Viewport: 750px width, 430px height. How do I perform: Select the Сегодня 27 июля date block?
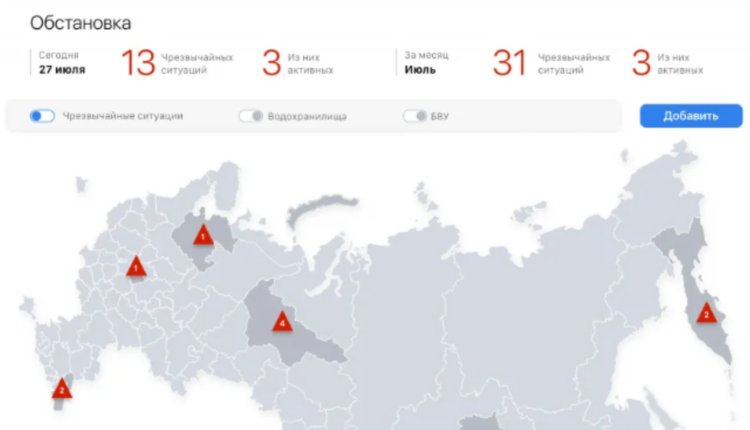[x=63, y=64]
